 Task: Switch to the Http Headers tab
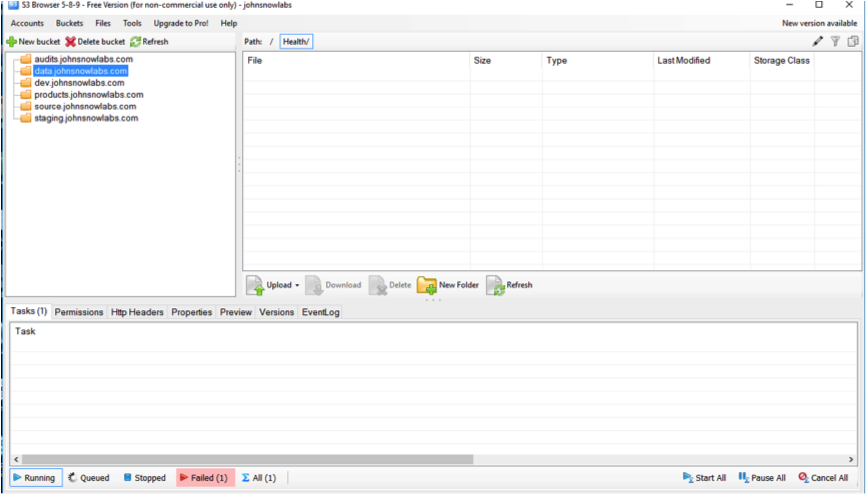137,312
